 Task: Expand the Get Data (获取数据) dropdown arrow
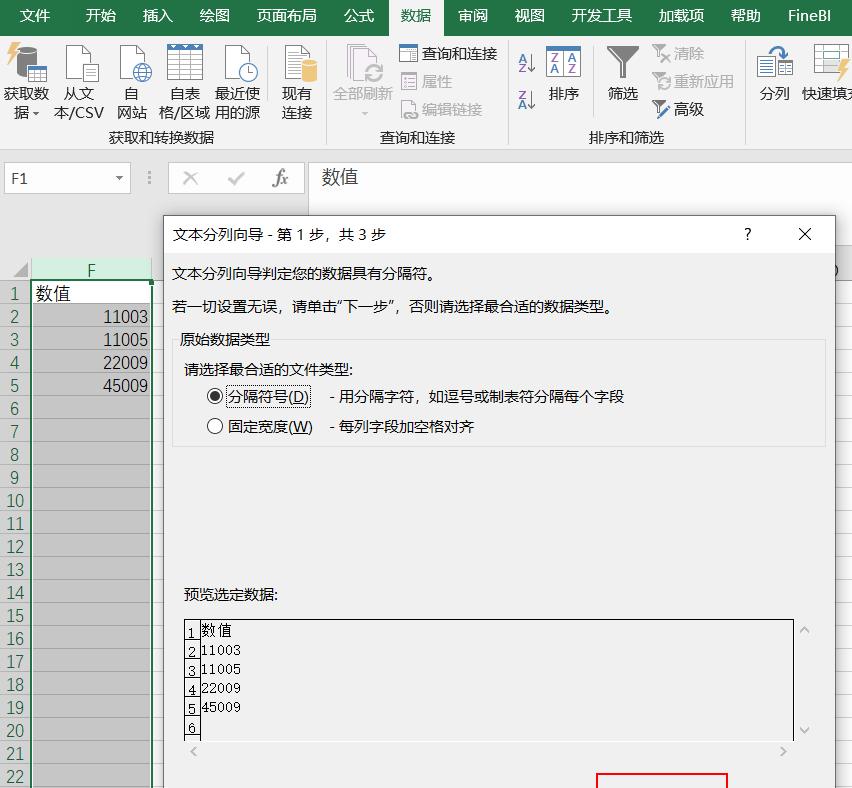[x=36, y=114]
